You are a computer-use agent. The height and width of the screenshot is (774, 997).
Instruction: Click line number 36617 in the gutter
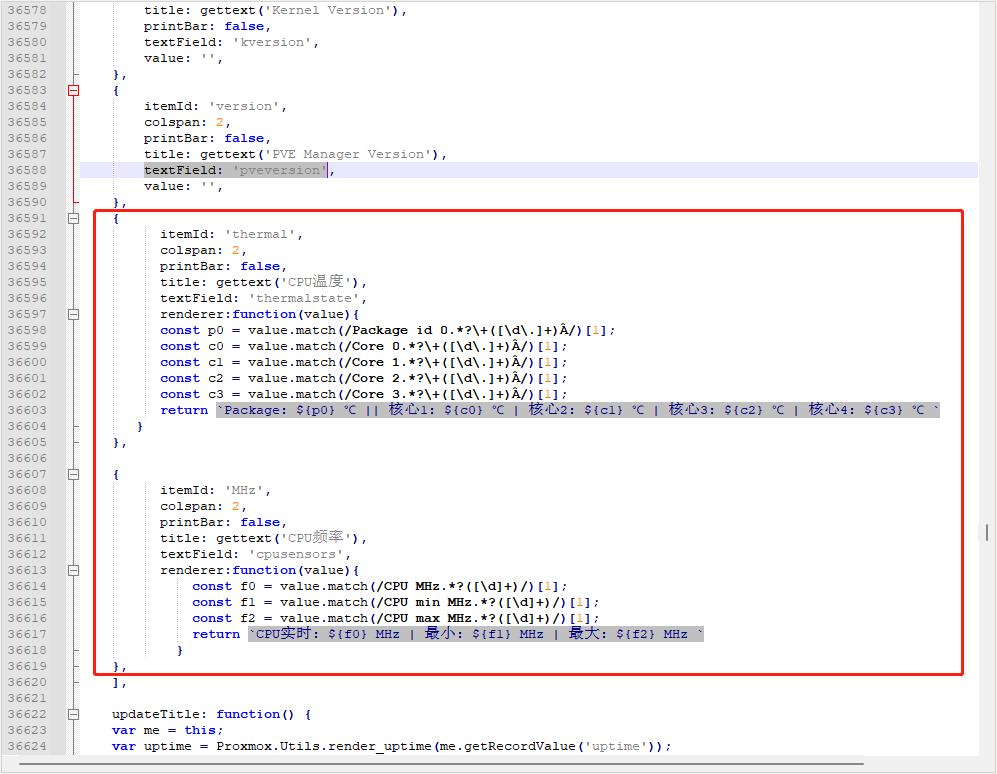[x=27, y=634]
